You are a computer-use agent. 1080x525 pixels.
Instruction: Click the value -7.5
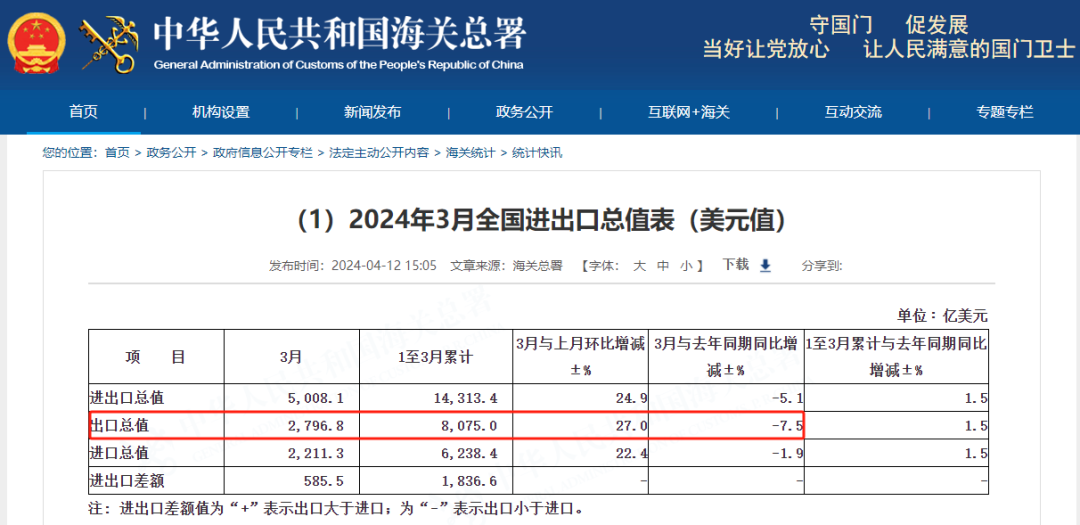(x=785, y=426)
